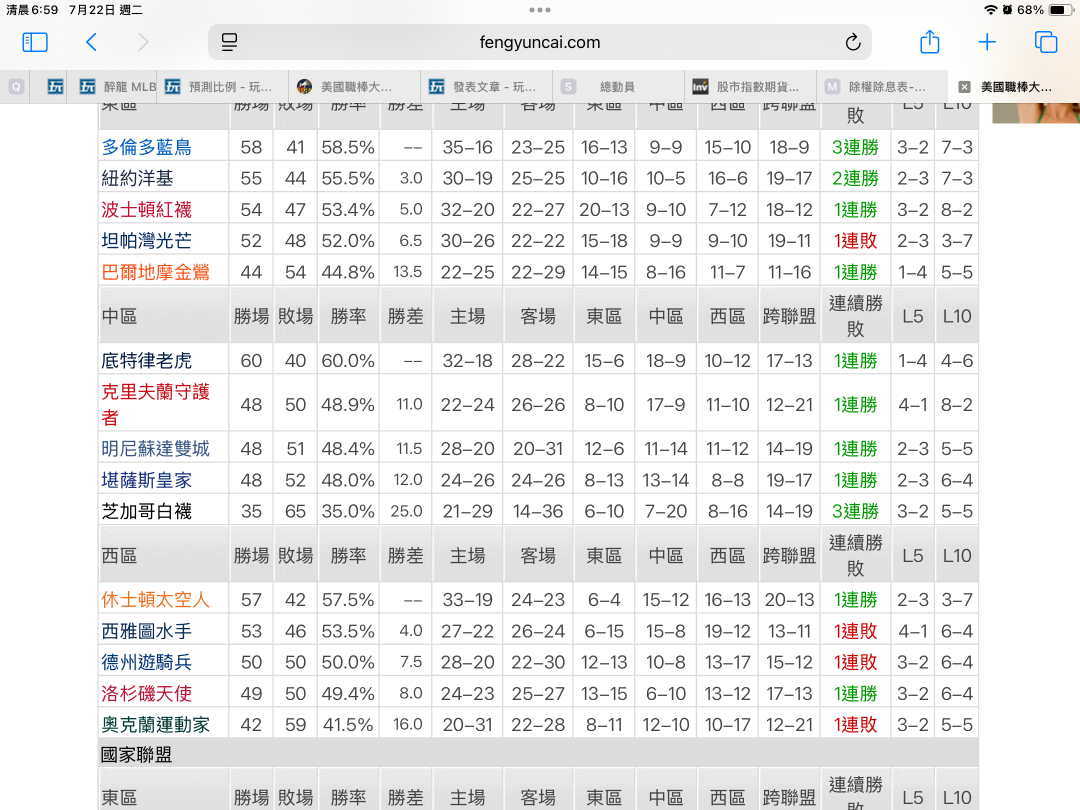The image size is (1080, 810).
Task: Select 芝加哥白襪 home record 21–29
Action: [468, 511]
